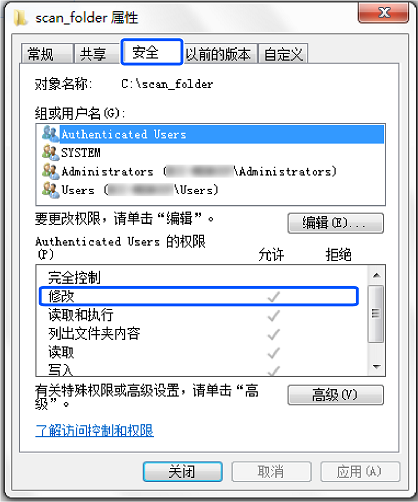Click the permissions list scroll up arrow
418x502 pixels.
[x=377, y=275]
